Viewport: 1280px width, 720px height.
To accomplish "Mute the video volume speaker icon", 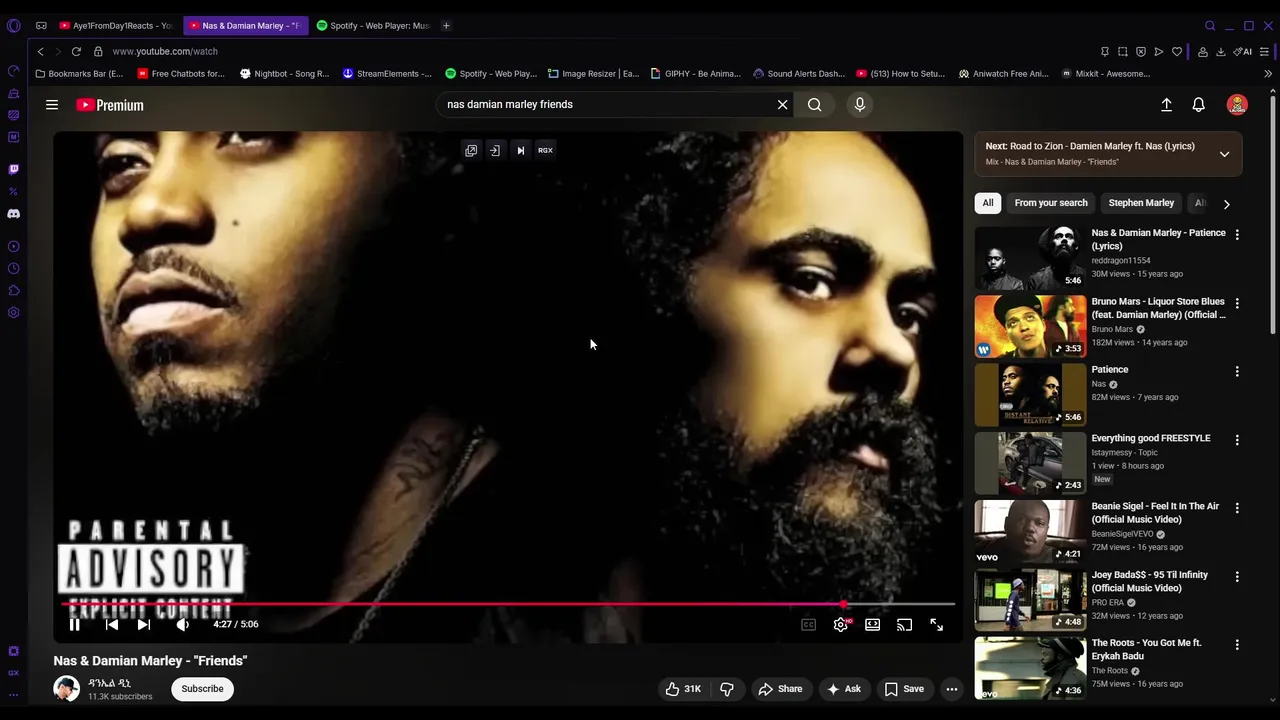I will tap(182, 624).
